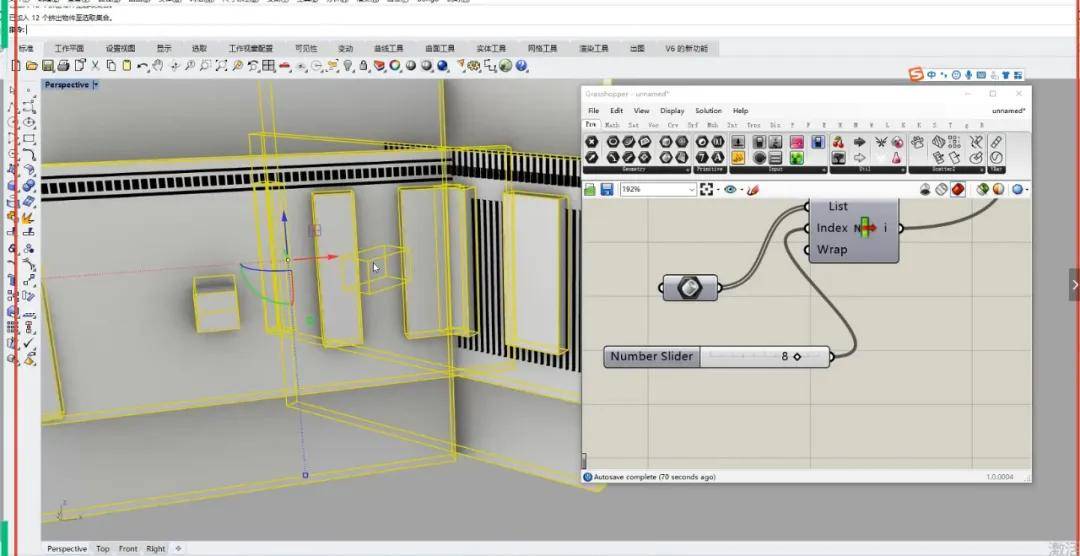Click Zoom Extents icon in Grasshopper canvas toolbar
Image resolution: width=1080 pixels, height=556 pixels.
(x=706, y=189)
